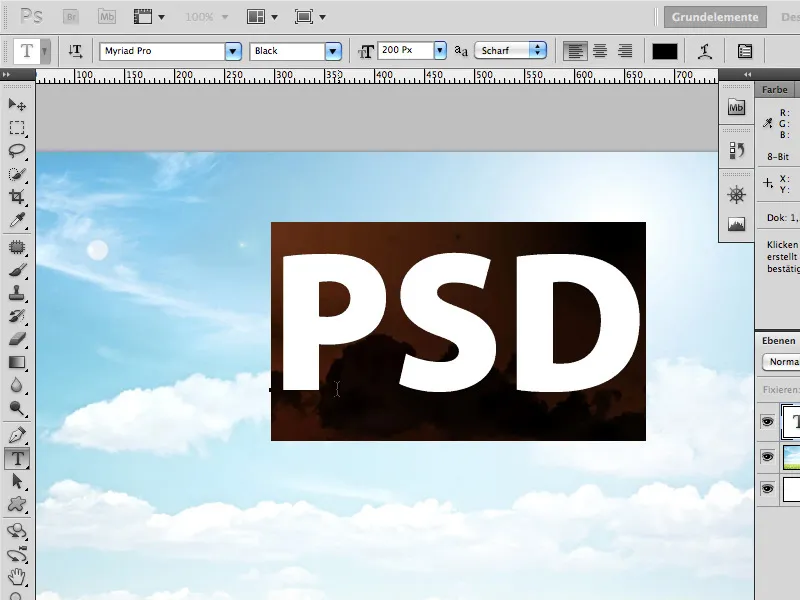Select the Horizontal Type tool in toolbox
This screenshot has width=800, height=600.
point(17,458)
